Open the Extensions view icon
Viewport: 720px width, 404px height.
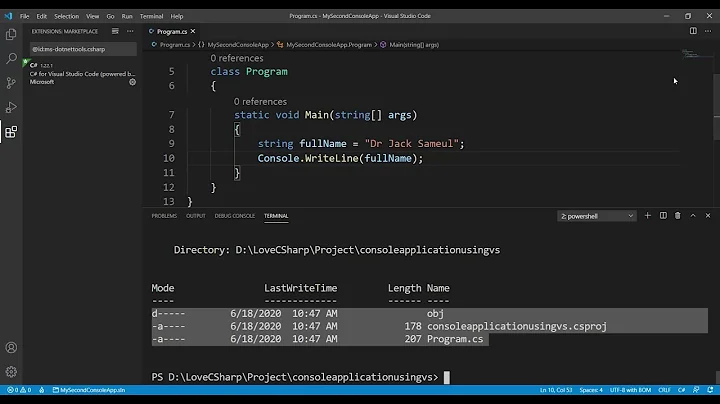[11, 132]
